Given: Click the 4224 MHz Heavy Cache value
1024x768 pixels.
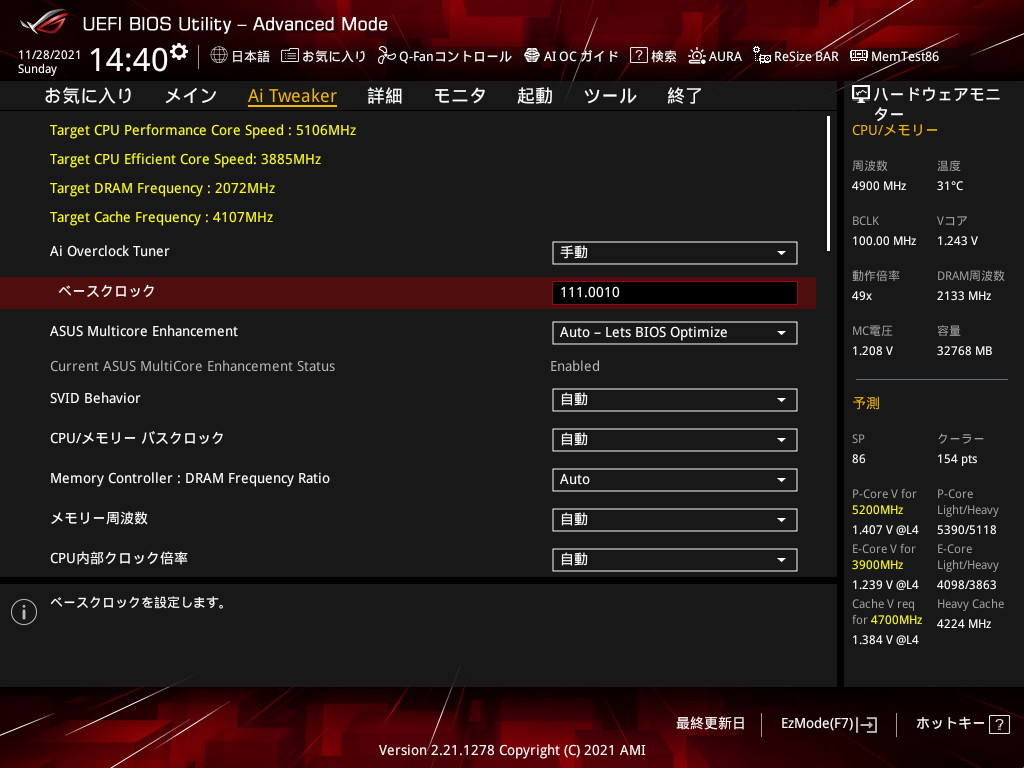Looking at the screenshot, I should click(x=964, y=624).
